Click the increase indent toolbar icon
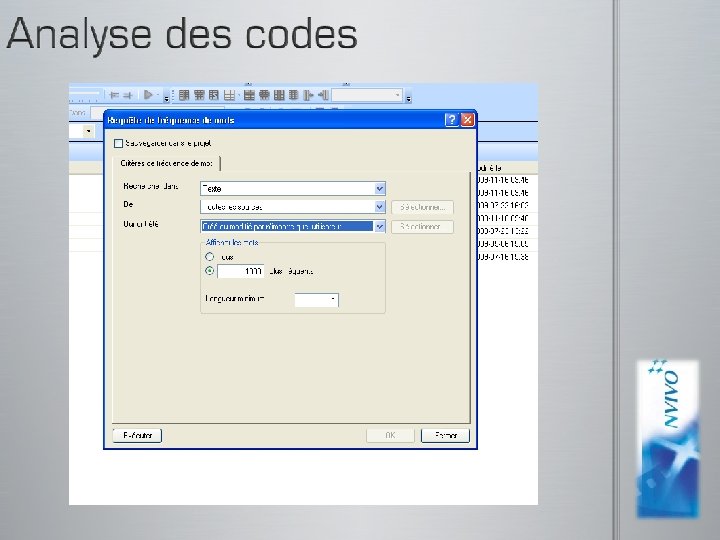Viewport: 720px width, 540px height. (x=128, y=95)
